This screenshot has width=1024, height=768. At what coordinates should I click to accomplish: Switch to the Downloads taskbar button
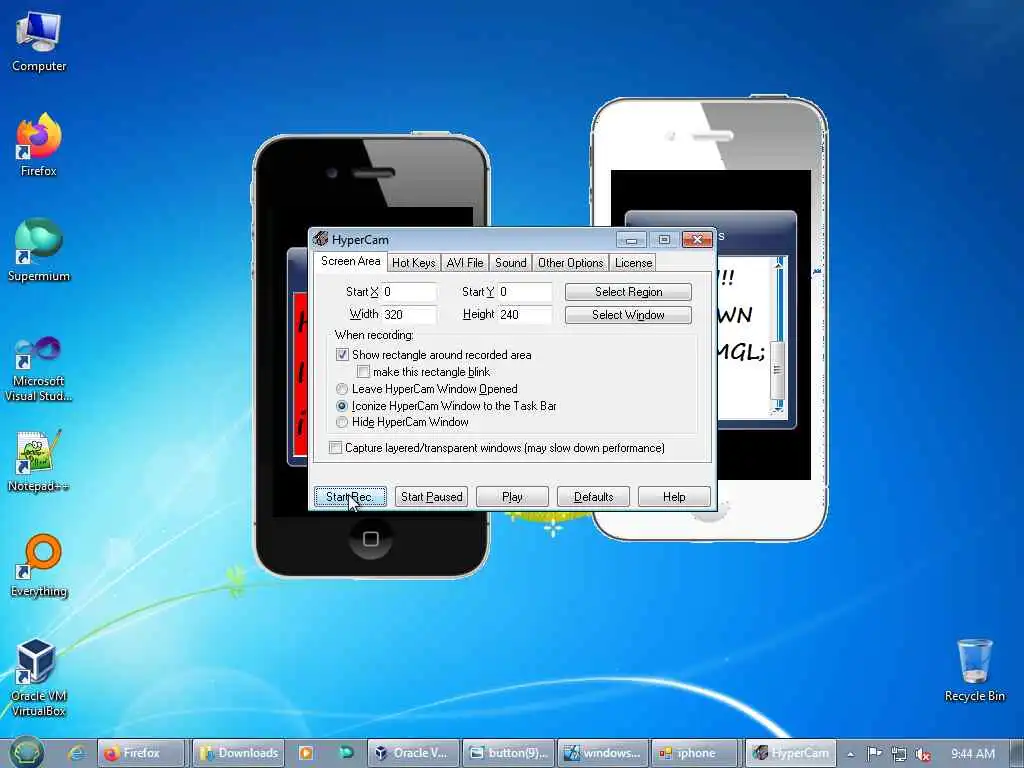(238, 753)
